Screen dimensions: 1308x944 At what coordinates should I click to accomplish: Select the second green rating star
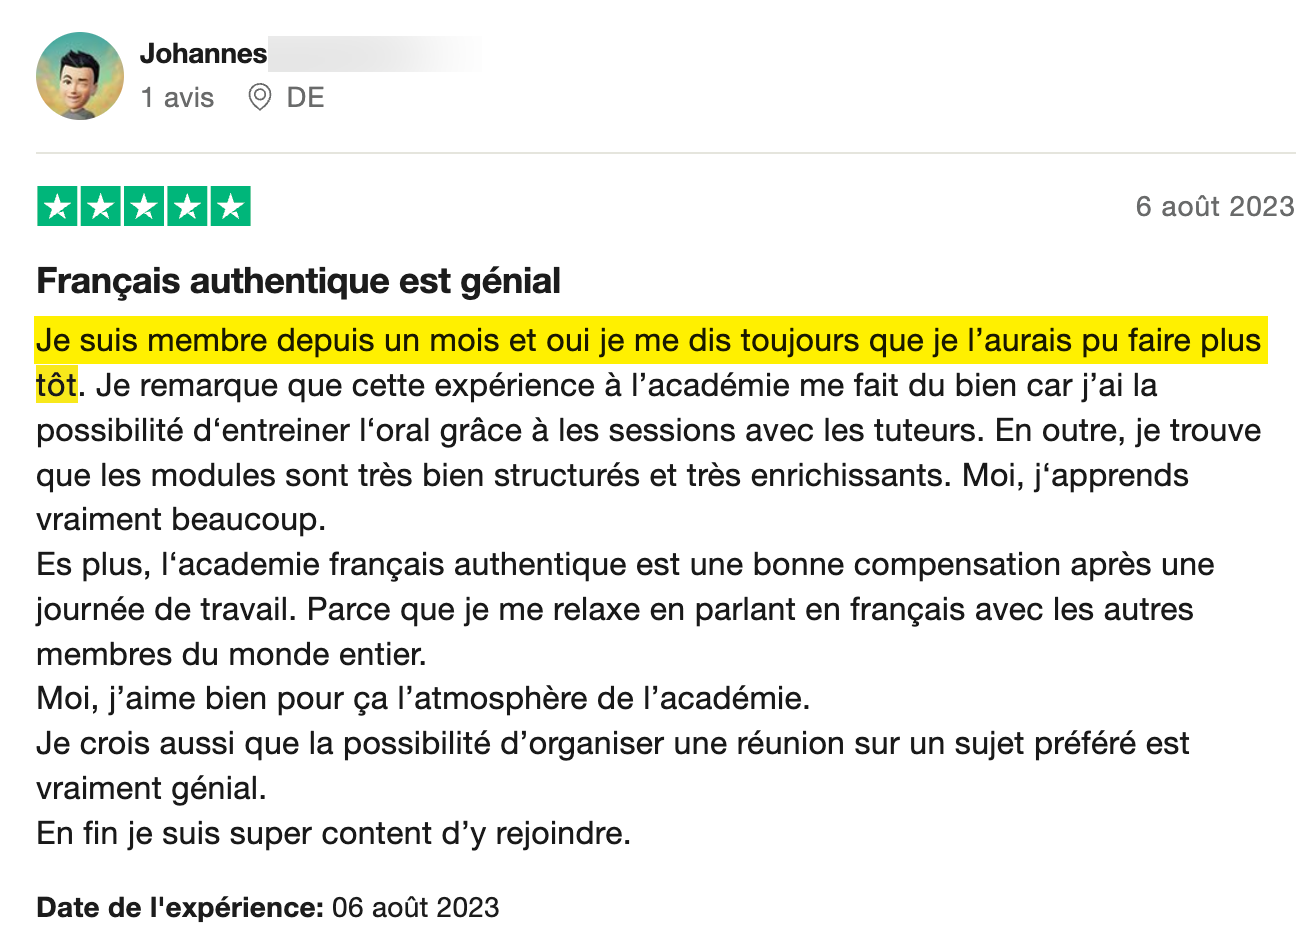[100, 207]
